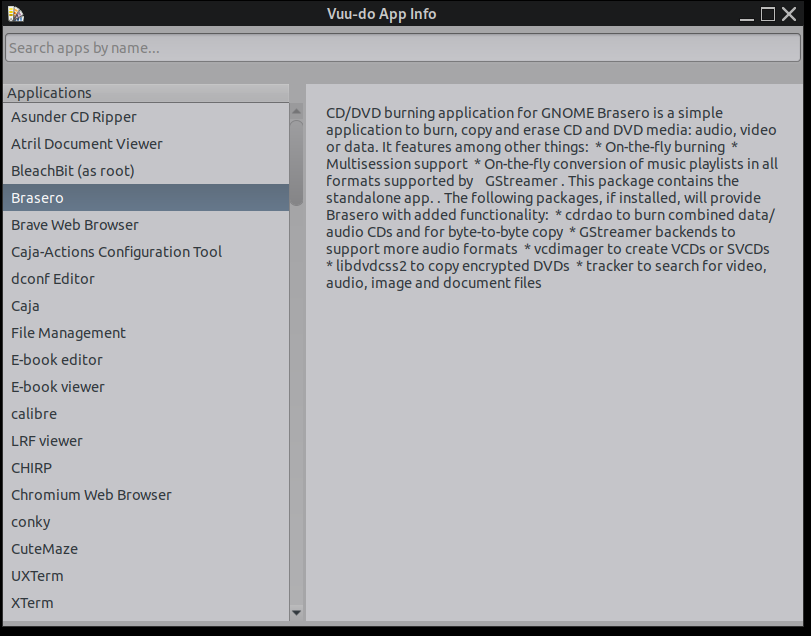Select File Management entry
The width and height of the screenshot is (811, 636).
[146, 332]
